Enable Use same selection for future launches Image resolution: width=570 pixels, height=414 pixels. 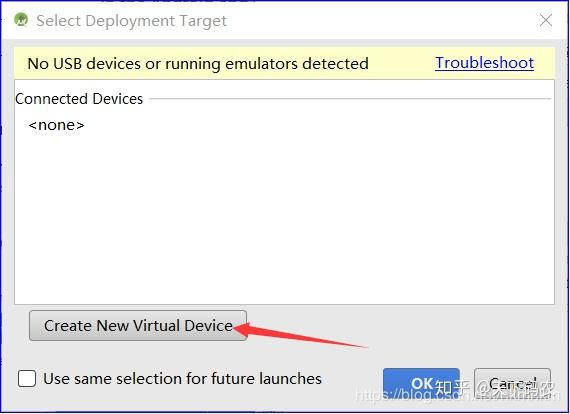tap(27, 378)
